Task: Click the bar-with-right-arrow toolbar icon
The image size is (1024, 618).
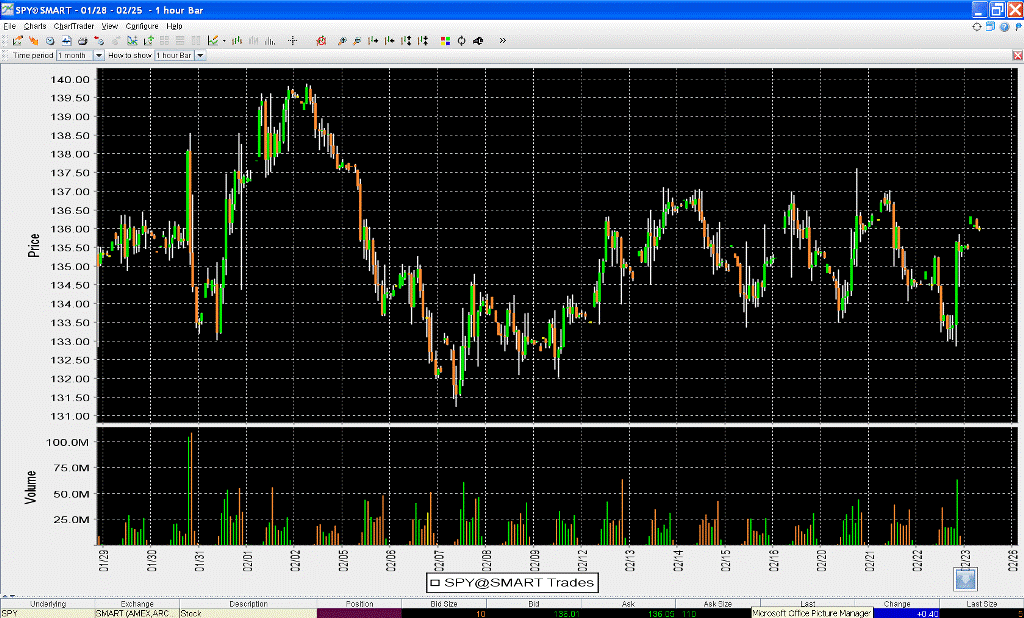Action: pos(374,41)
